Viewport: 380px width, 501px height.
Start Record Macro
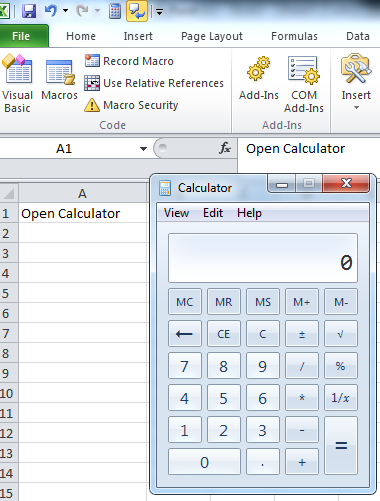[129, 61]
